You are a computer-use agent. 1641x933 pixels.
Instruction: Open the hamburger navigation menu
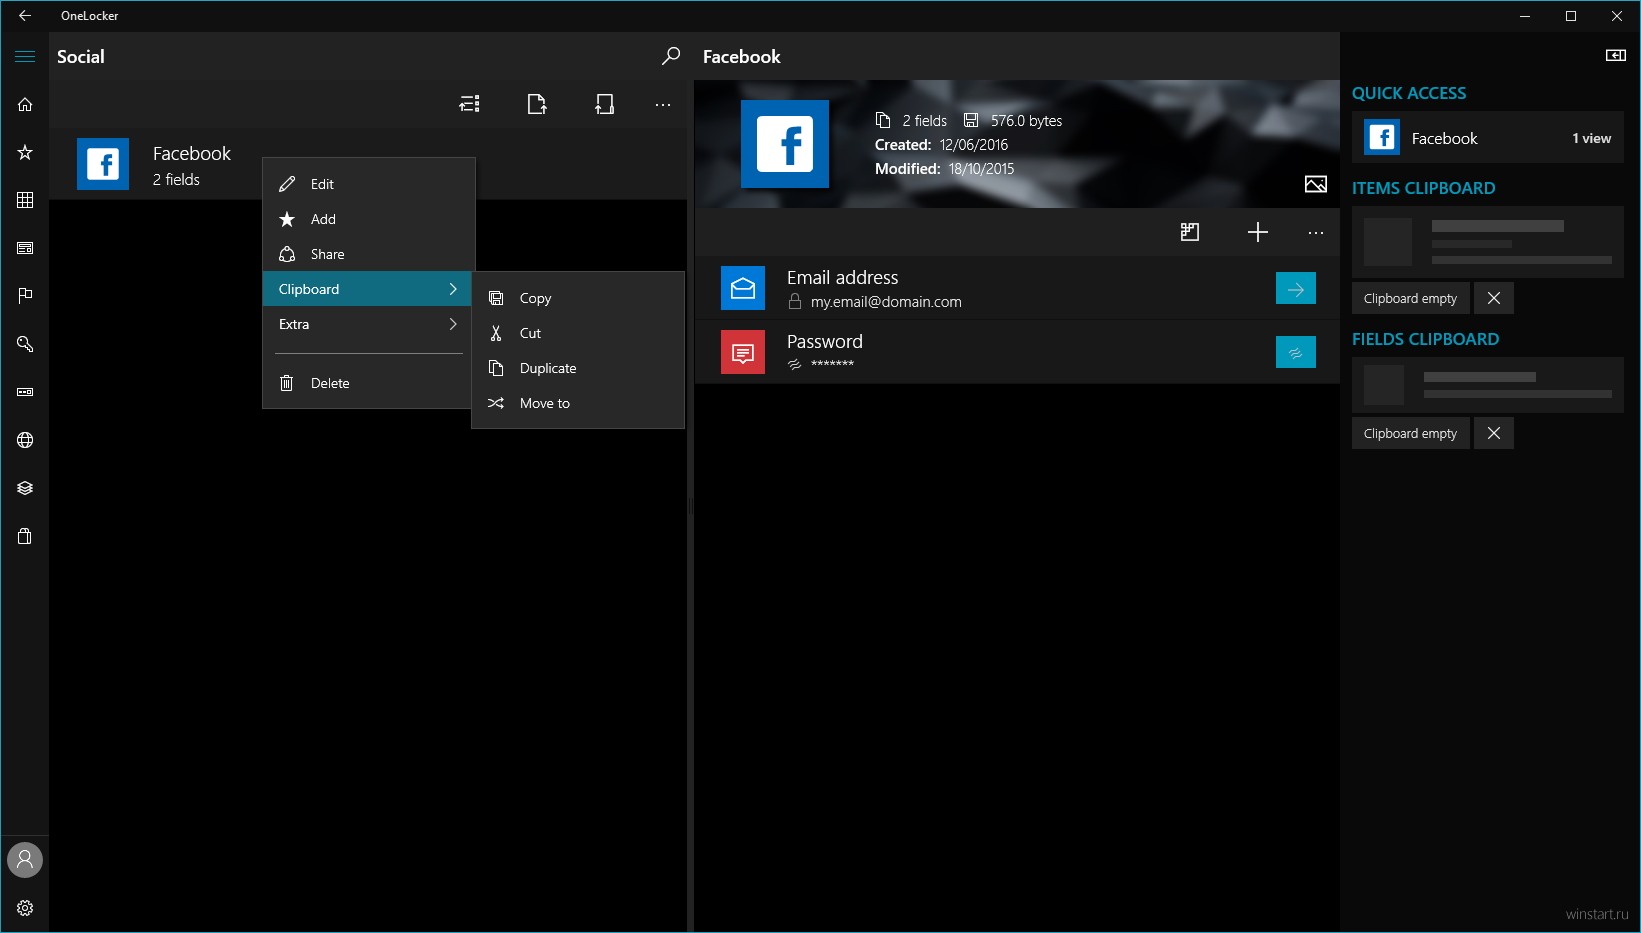[25, 56]
